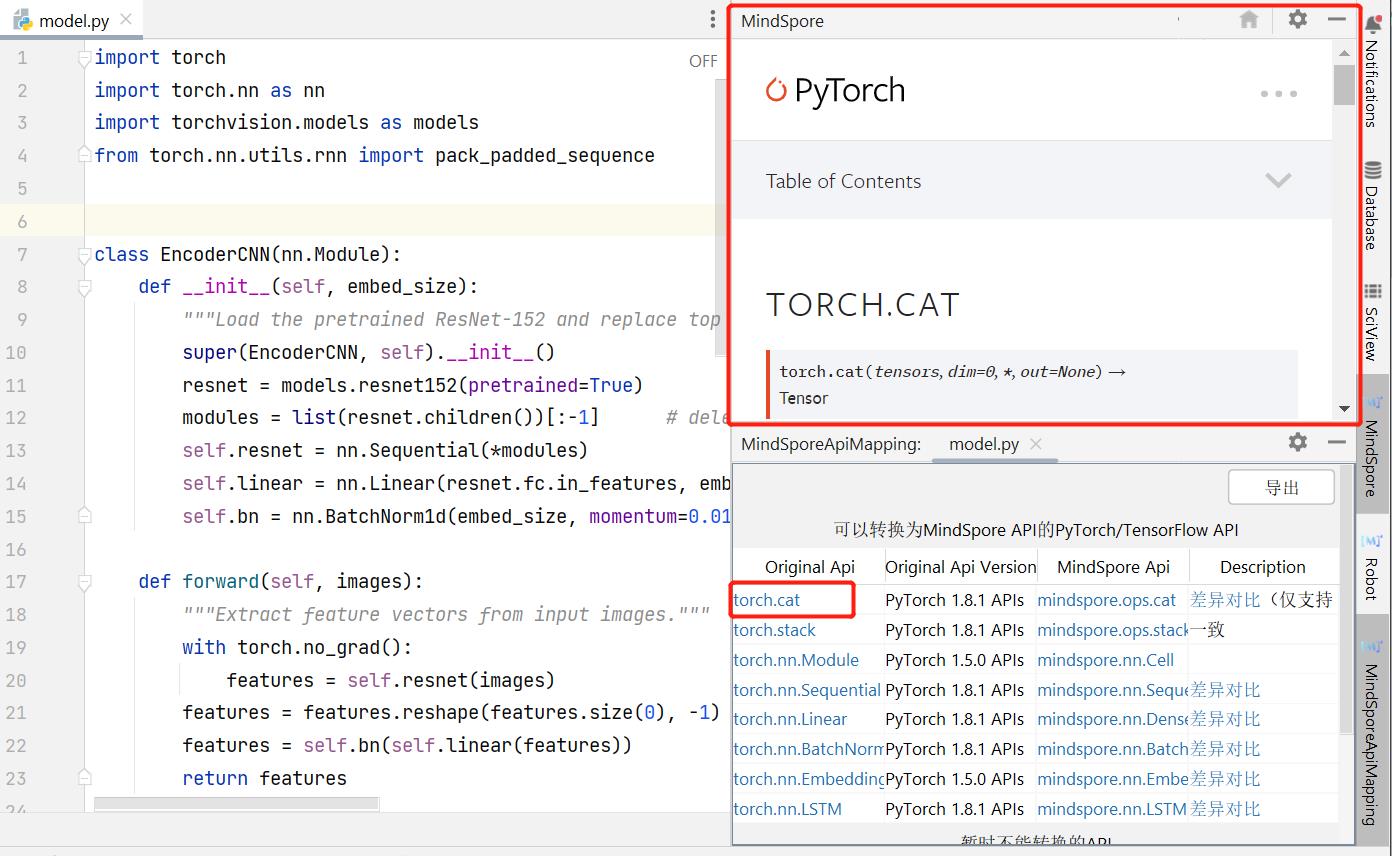Open gear options in MindSporeApiMapping panel
Screen dimensions: 1392x856
click(1297, 442)
